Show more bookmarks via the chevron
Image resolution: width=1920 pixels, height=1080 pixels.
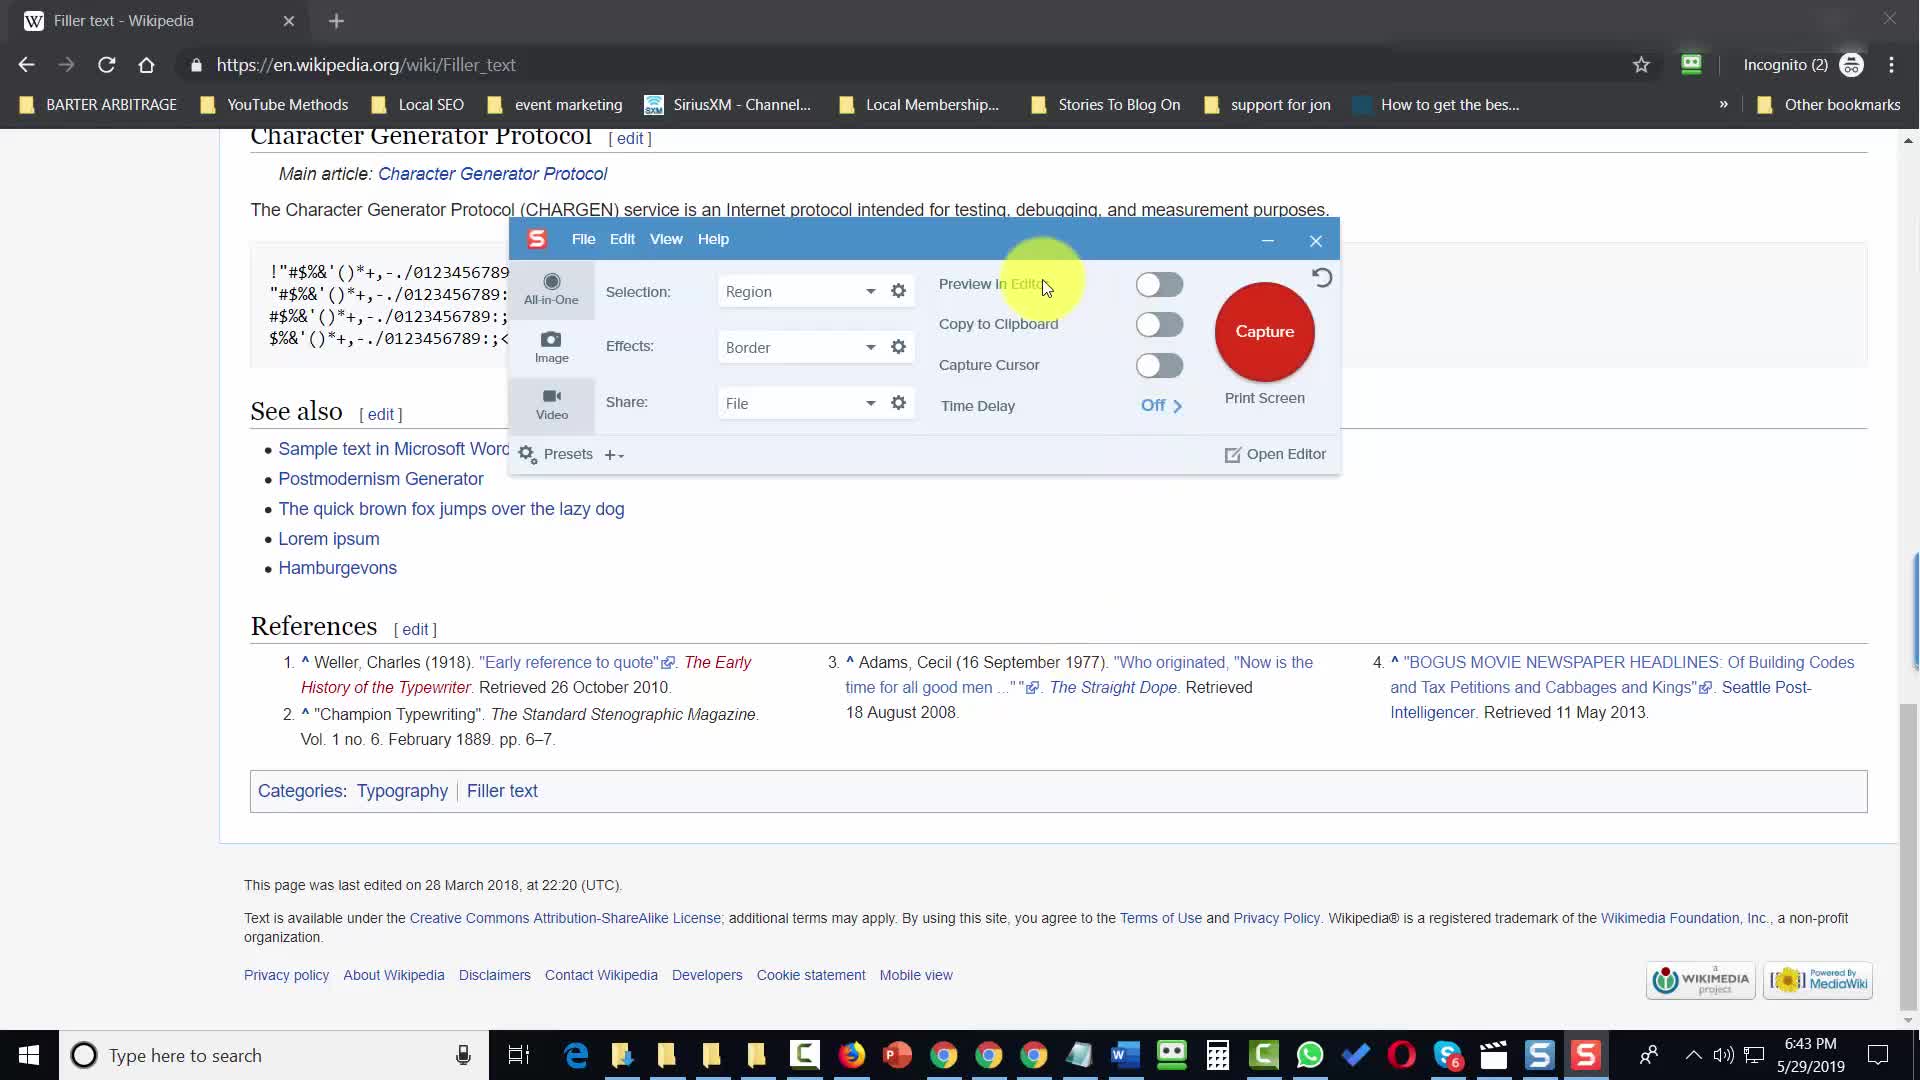point(1723,104)
